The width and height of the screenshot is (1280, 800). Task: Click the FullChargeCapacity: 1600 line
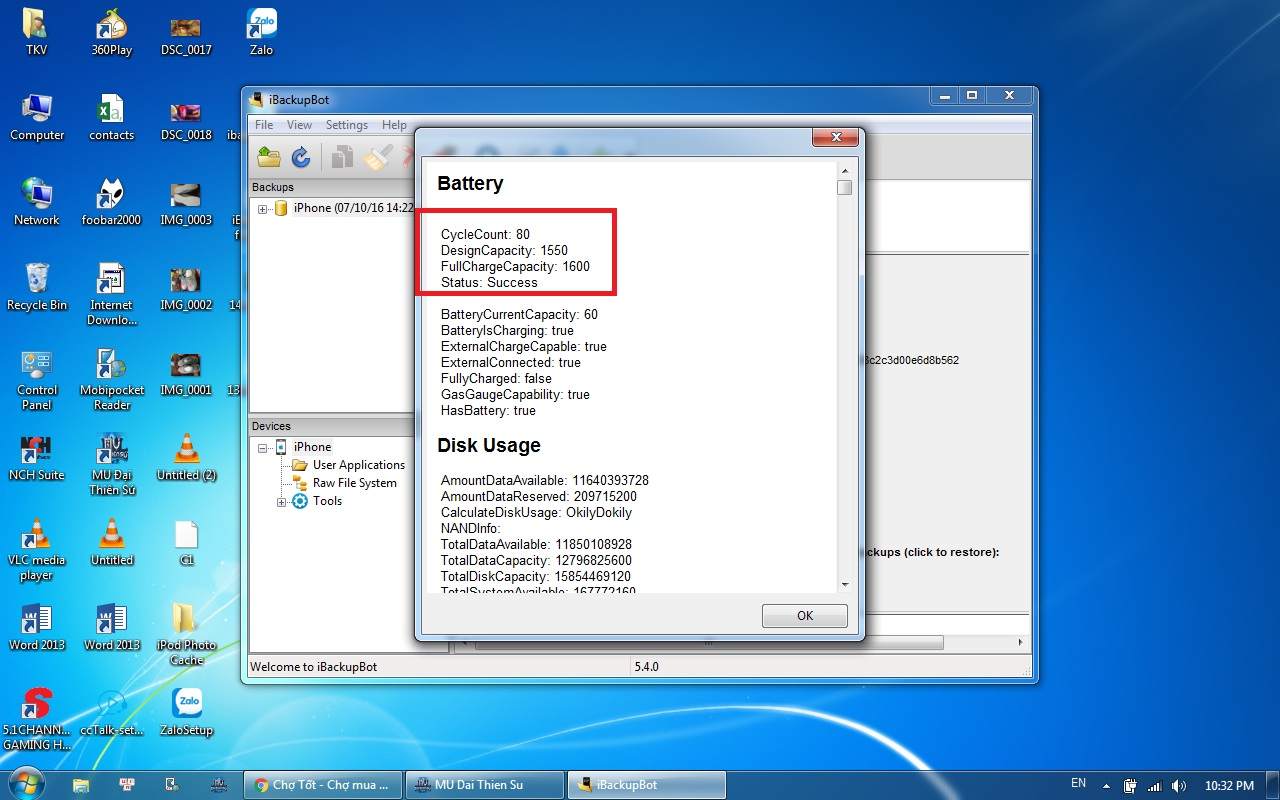coord(515,266)
